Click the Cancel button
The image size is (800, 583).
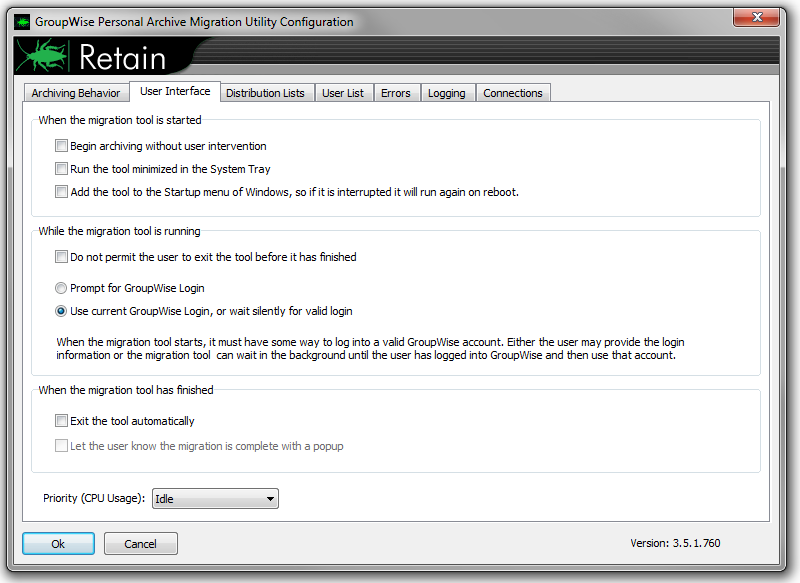[141, 544]
